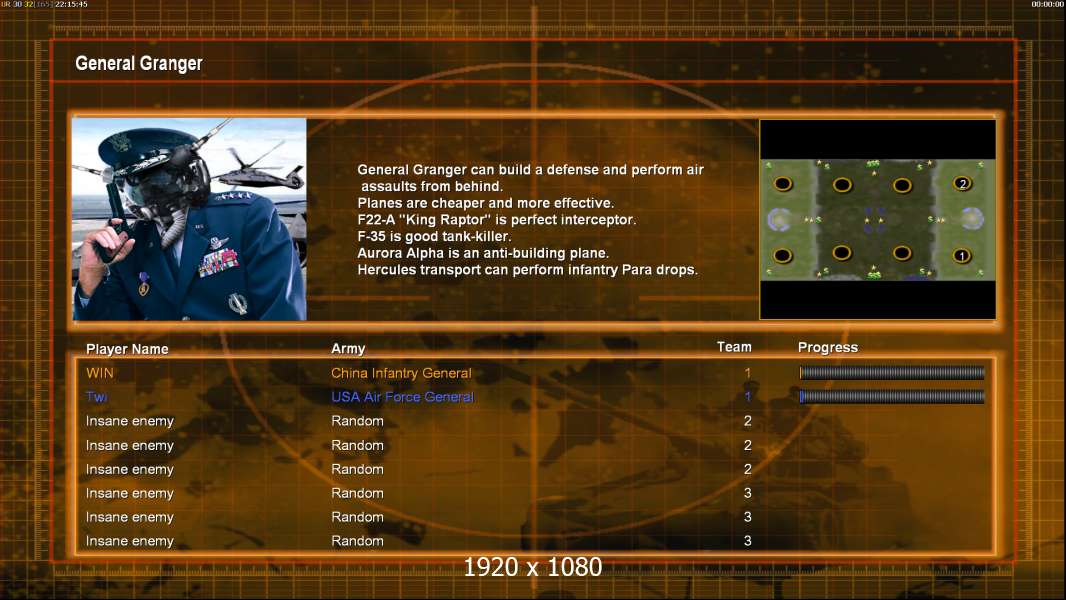Click the General Granger title text
The width and height of the screenshot is (1066, 600).
(x=139, y=63)
